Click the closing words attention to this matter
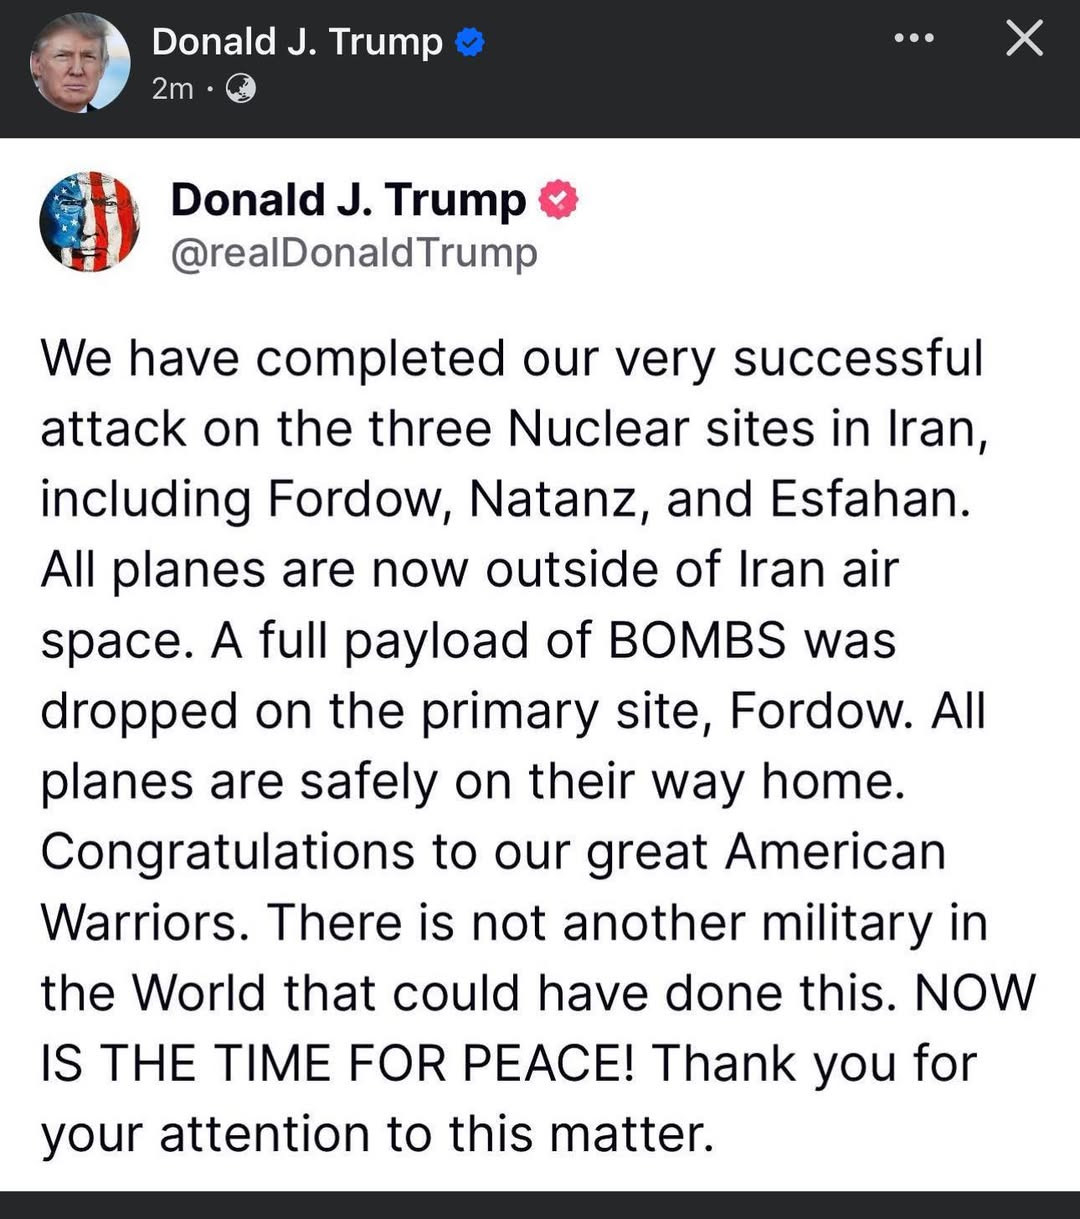This screenshot has height=1219, width=1080. click(437, 1134)
